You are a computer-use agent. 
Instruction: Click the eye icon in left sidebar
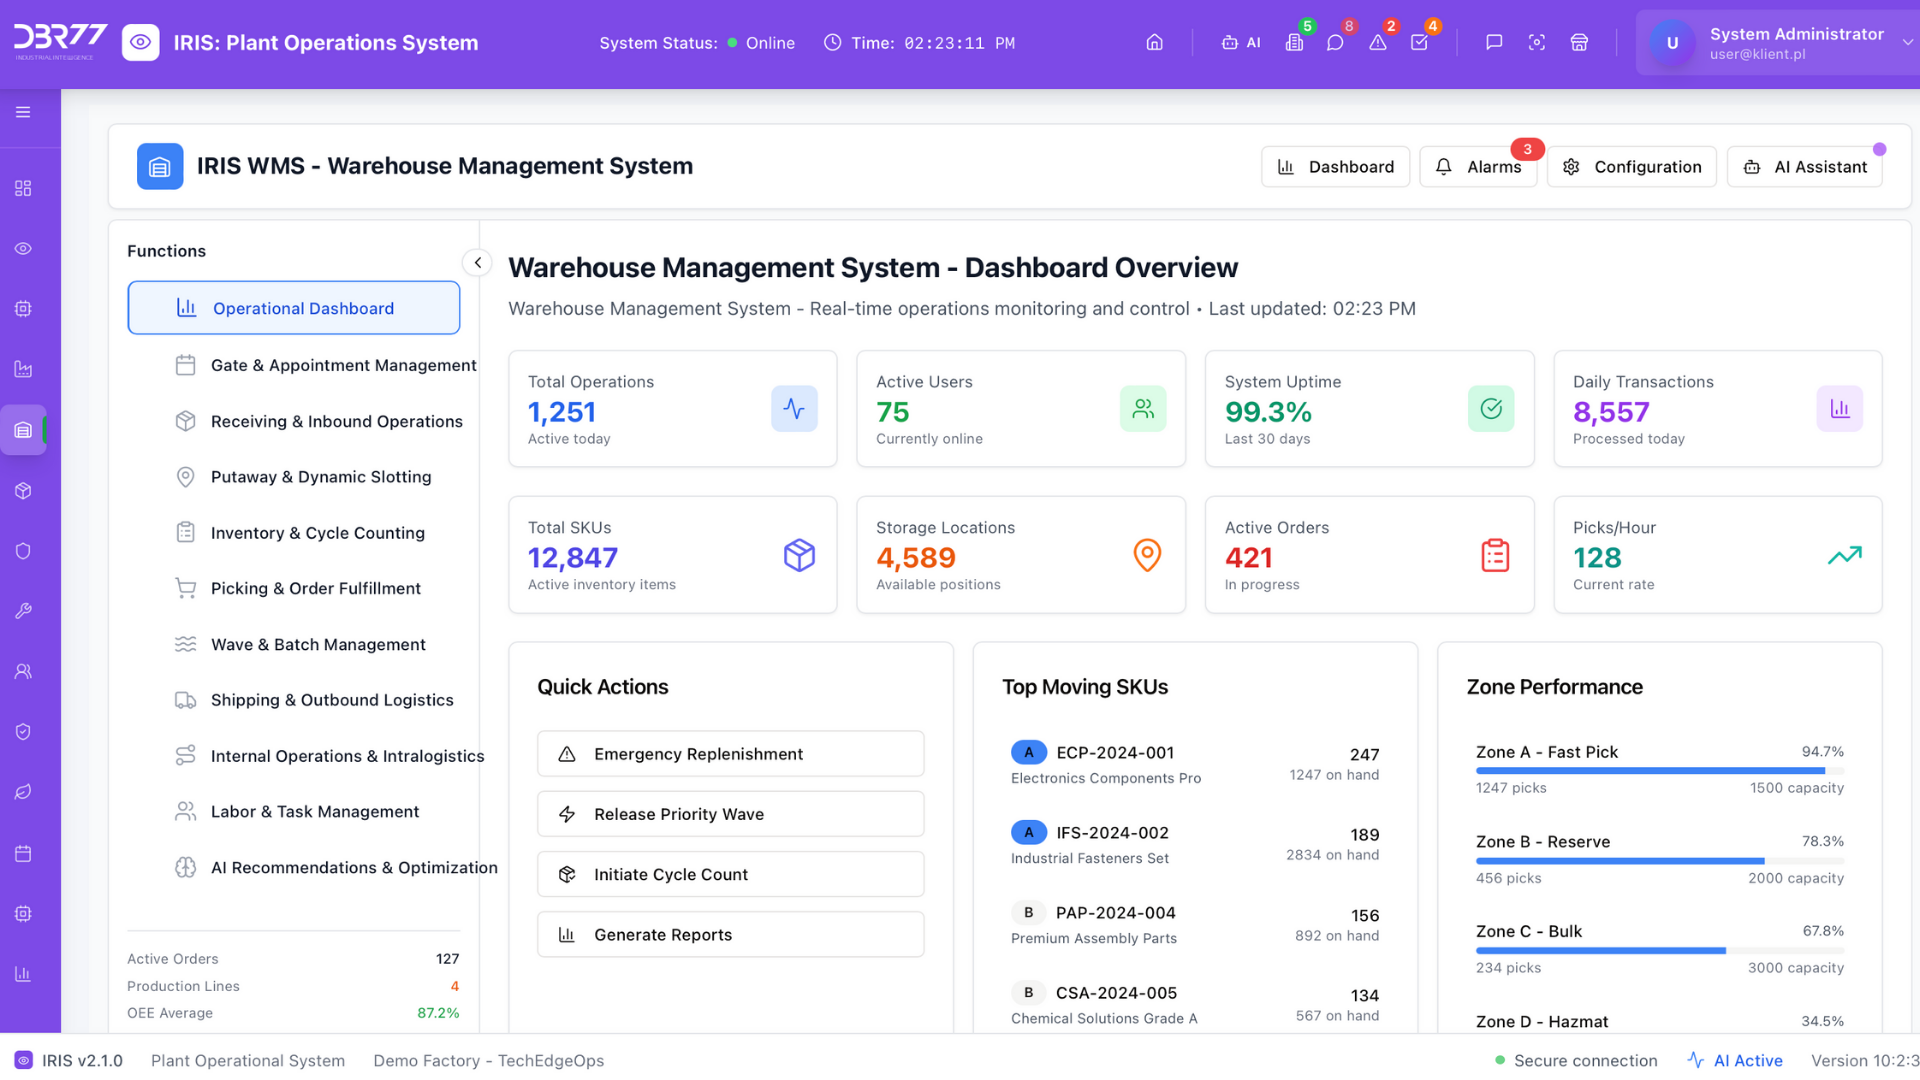coord(23,249)
